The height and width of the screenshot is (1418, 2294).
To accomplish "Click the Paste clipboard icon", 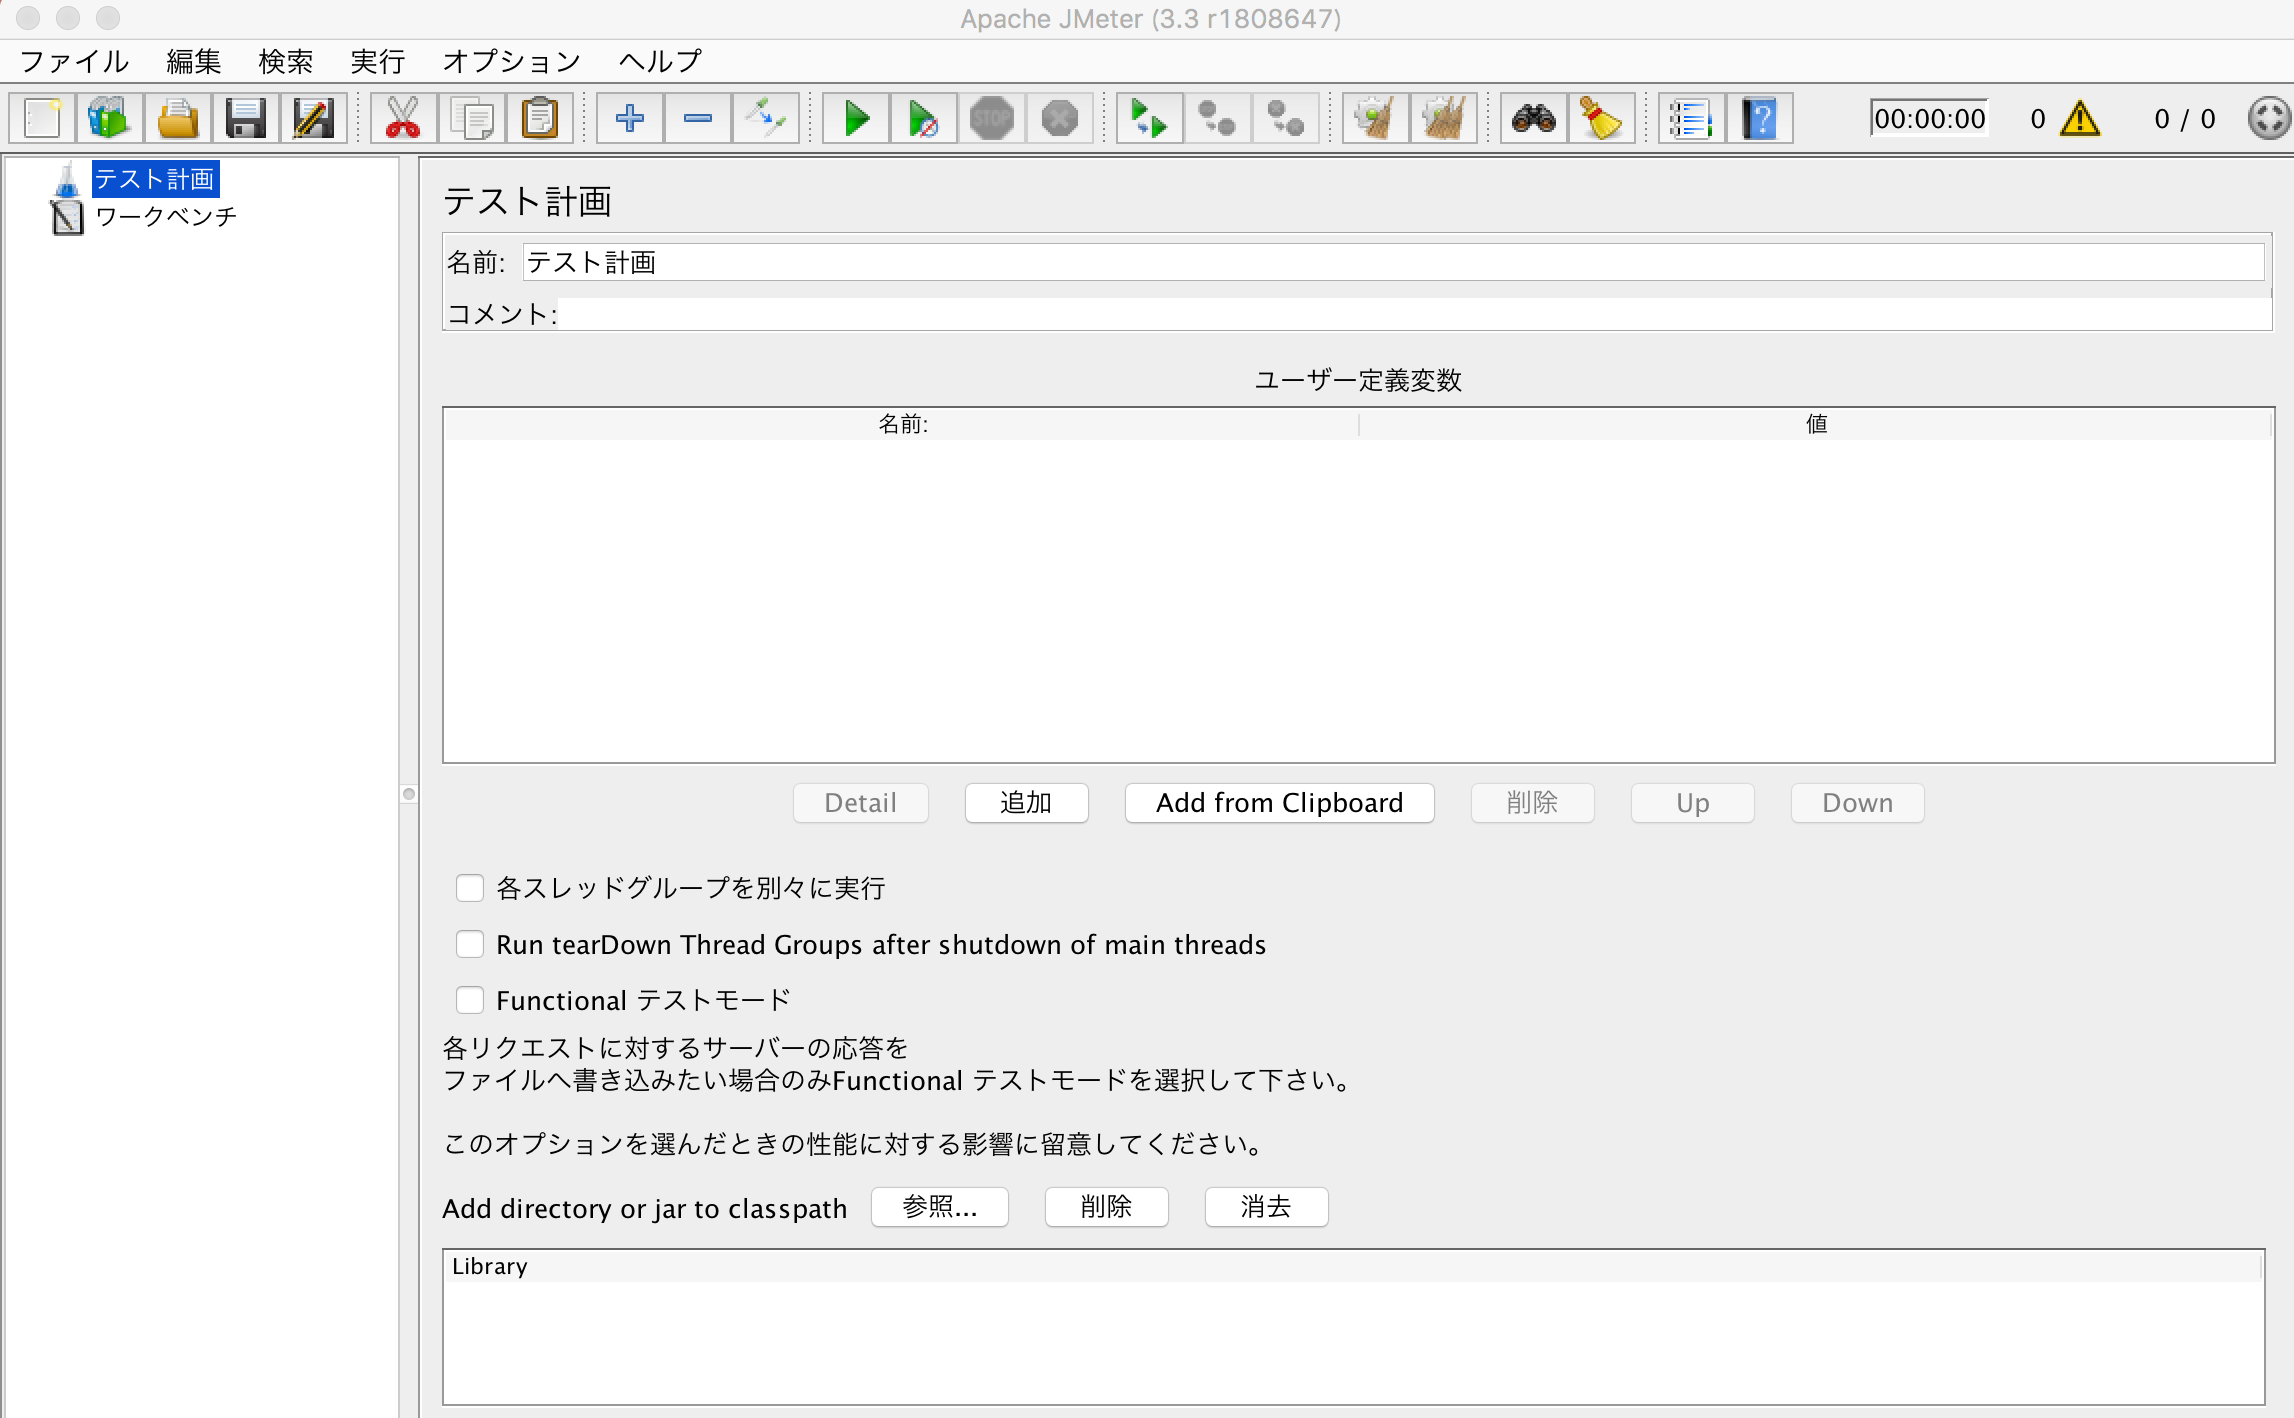I will (x=540, y=119).
